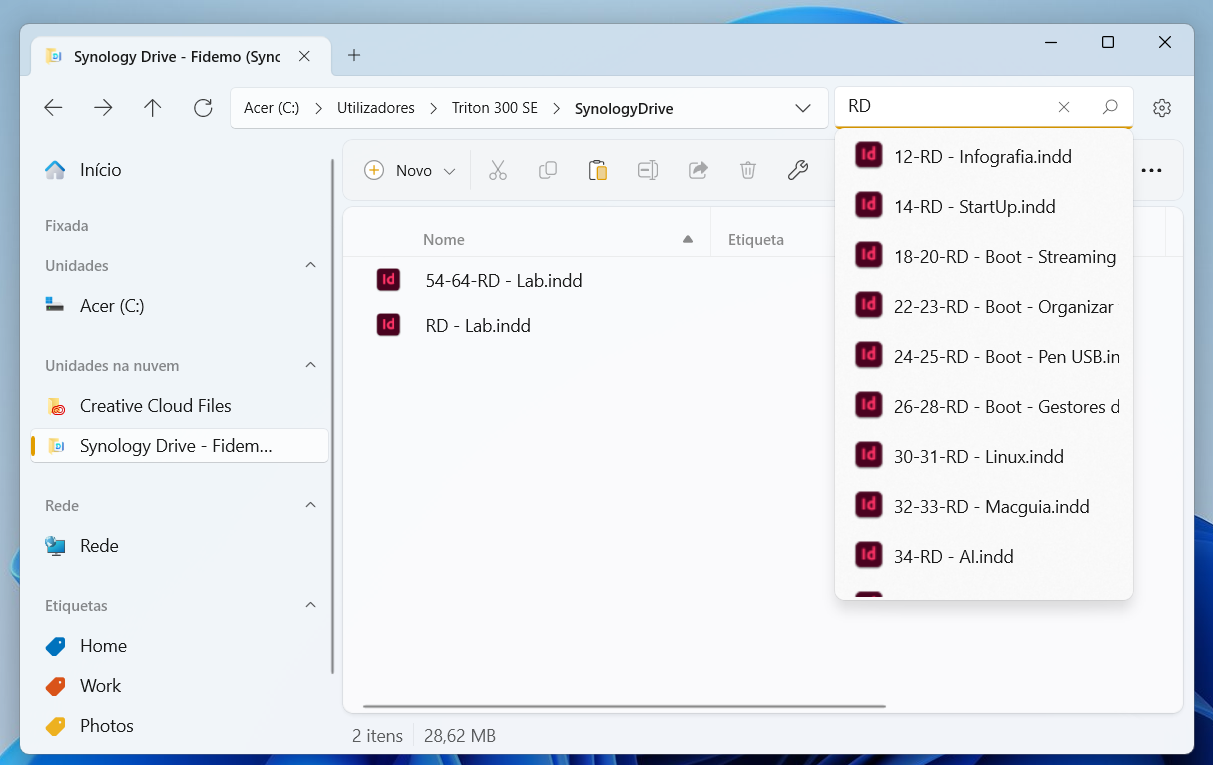
Task: Select the Home tag in sidebar
Action: point(180,646)
